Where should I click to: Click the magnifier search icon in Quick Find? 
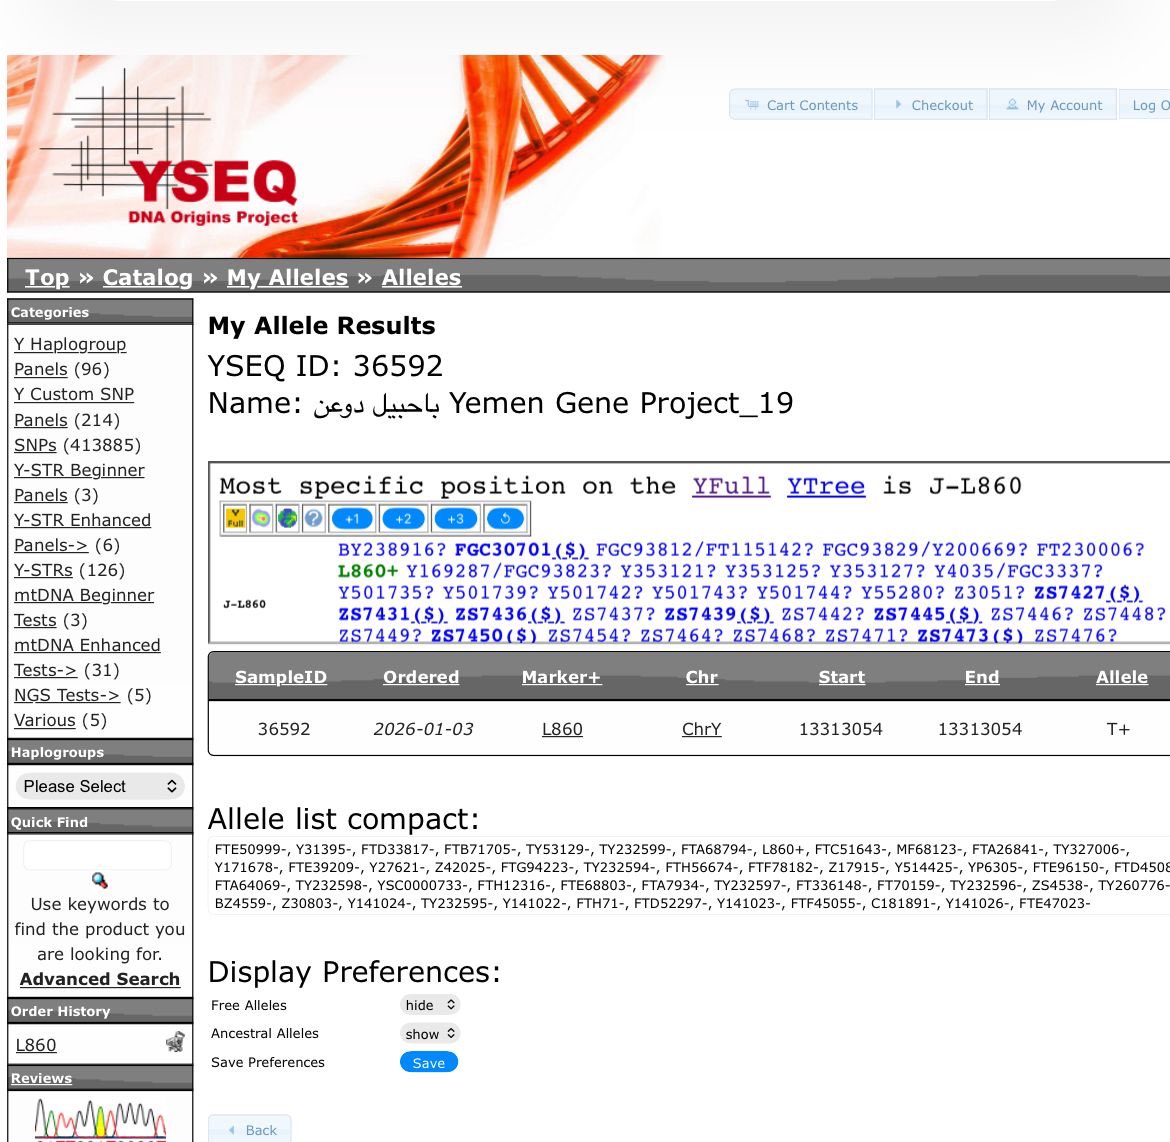click(99, 880)
